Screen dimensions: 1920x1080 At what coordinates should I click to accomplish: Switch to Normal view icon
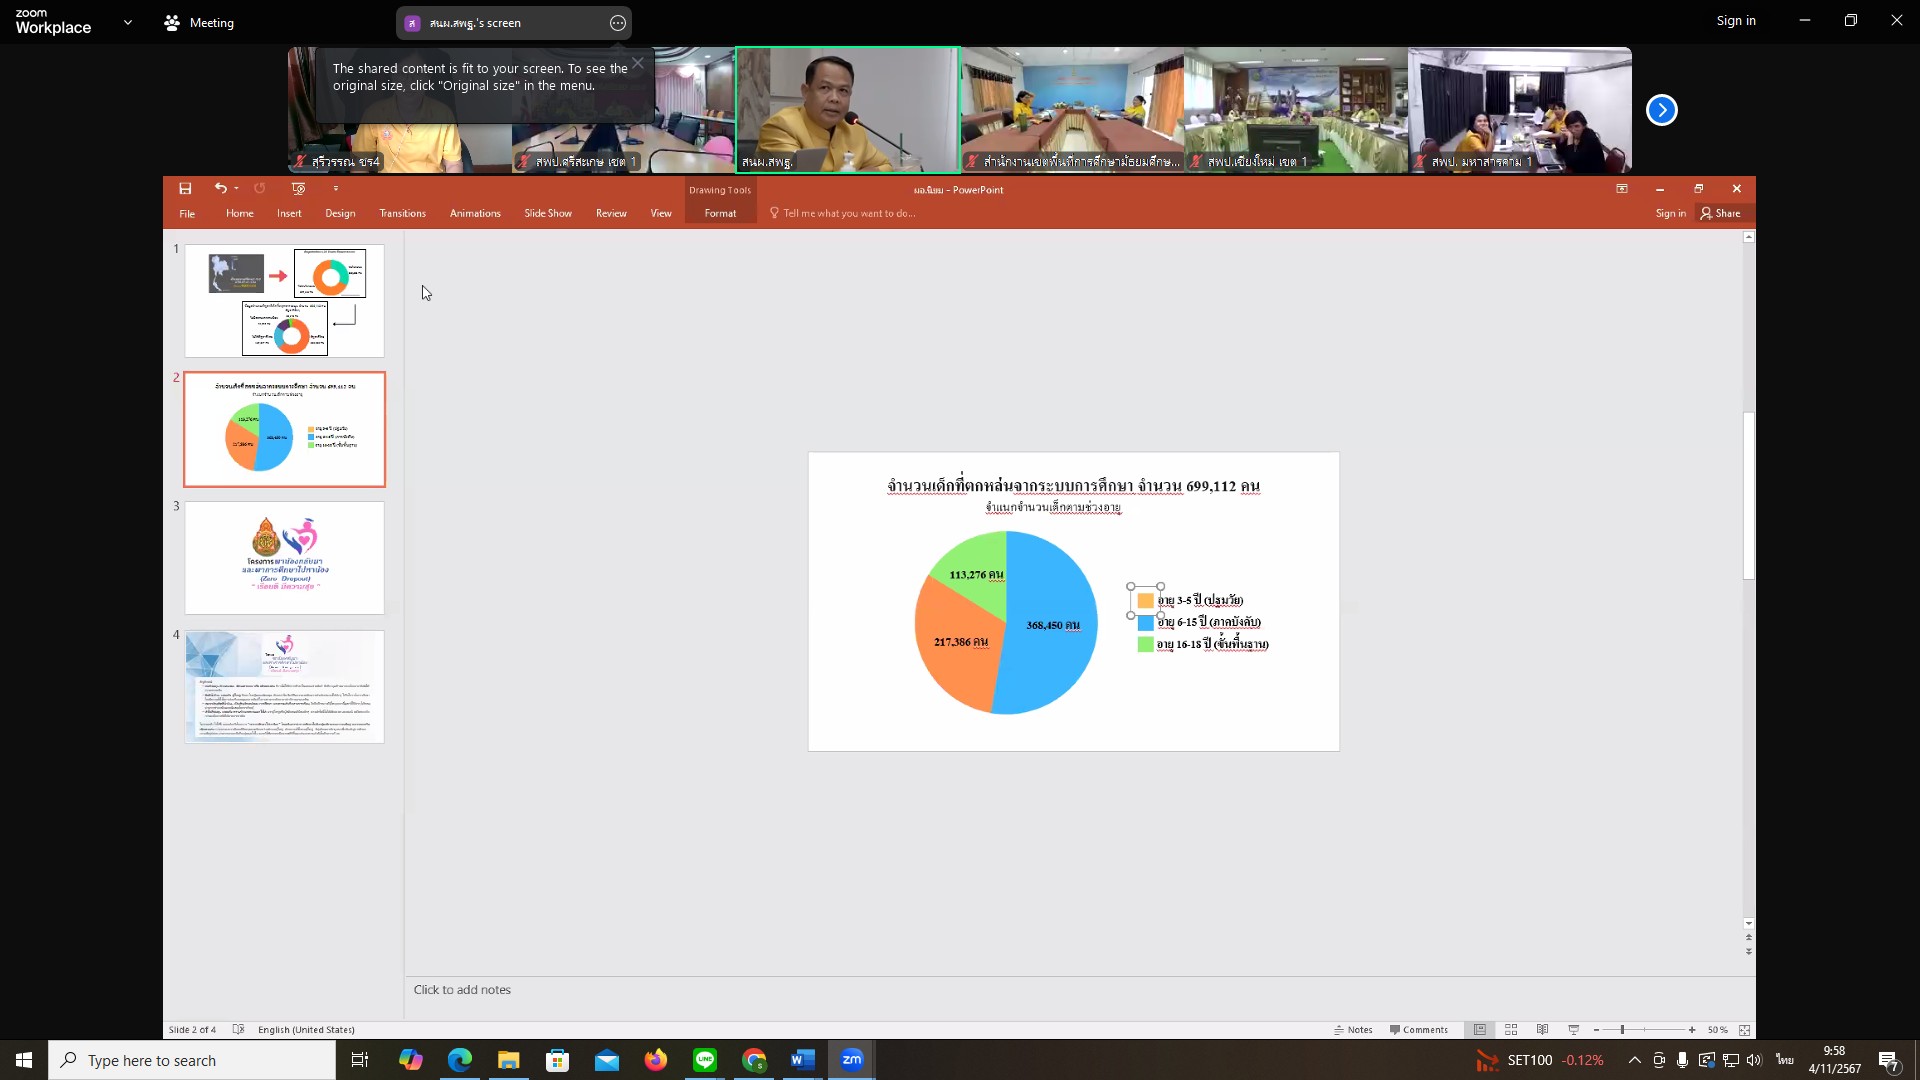[x=1480, y=1030]
